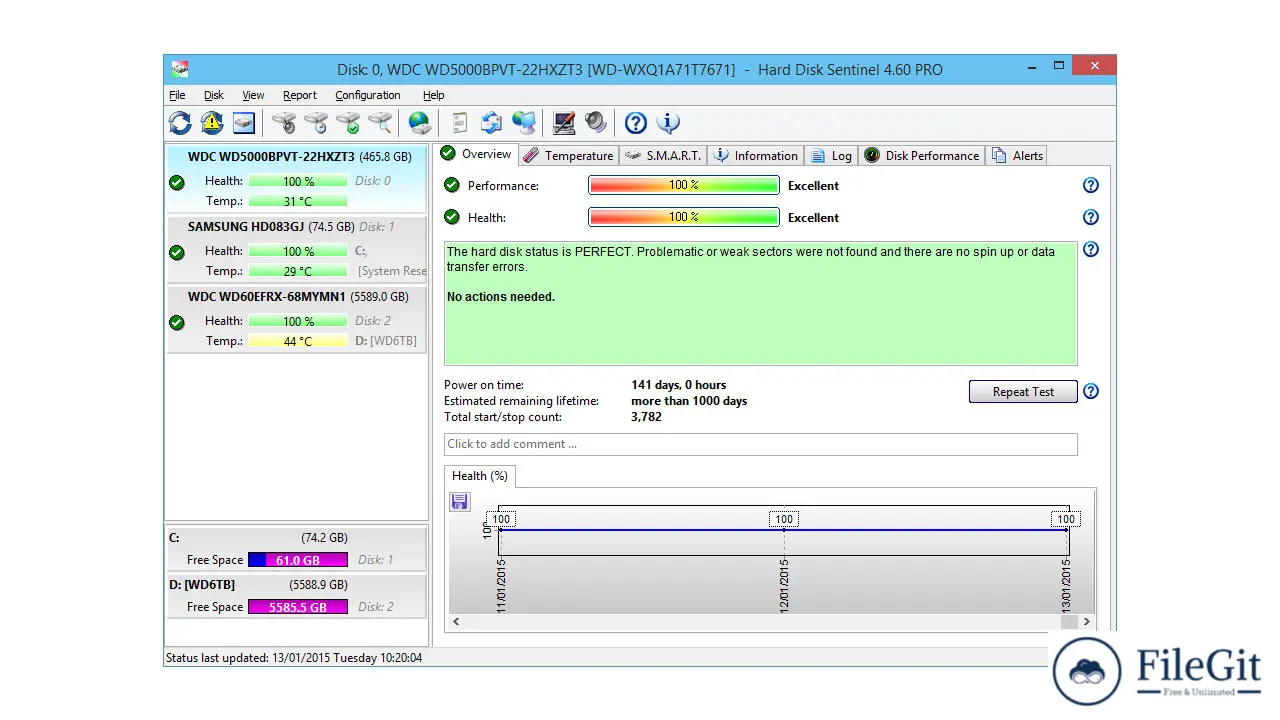Switch to the Temperature tab
The image size is (1280, 720).
[568, 155]
